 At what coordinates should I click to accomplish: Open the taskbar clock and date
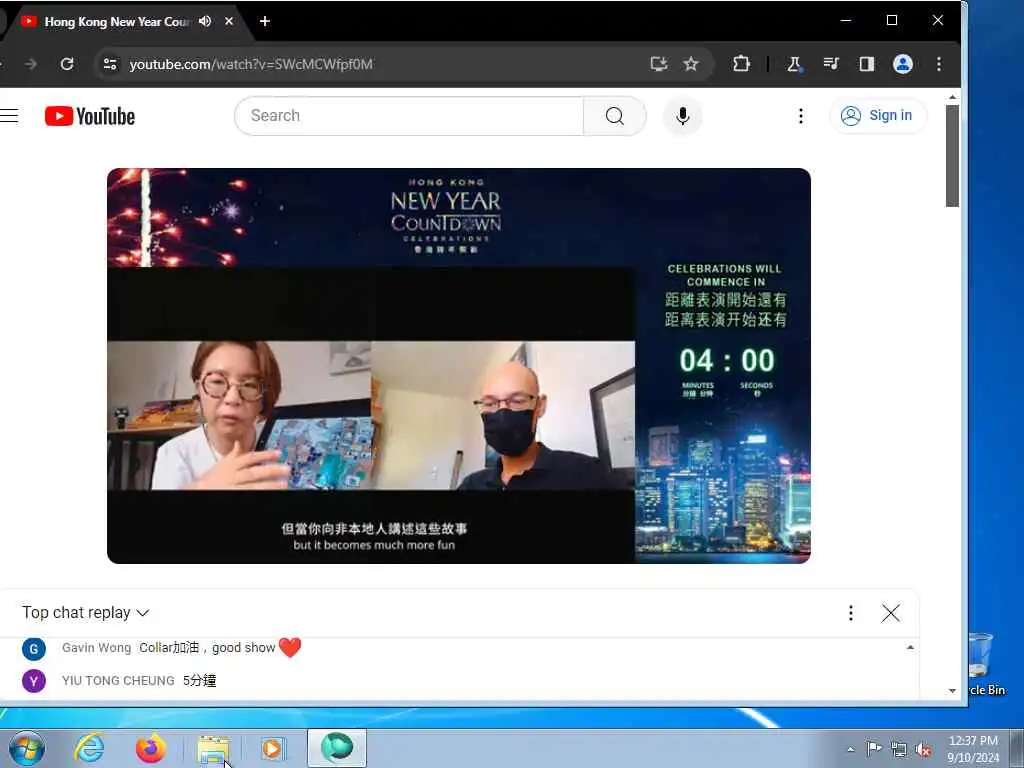pos(973,749)
